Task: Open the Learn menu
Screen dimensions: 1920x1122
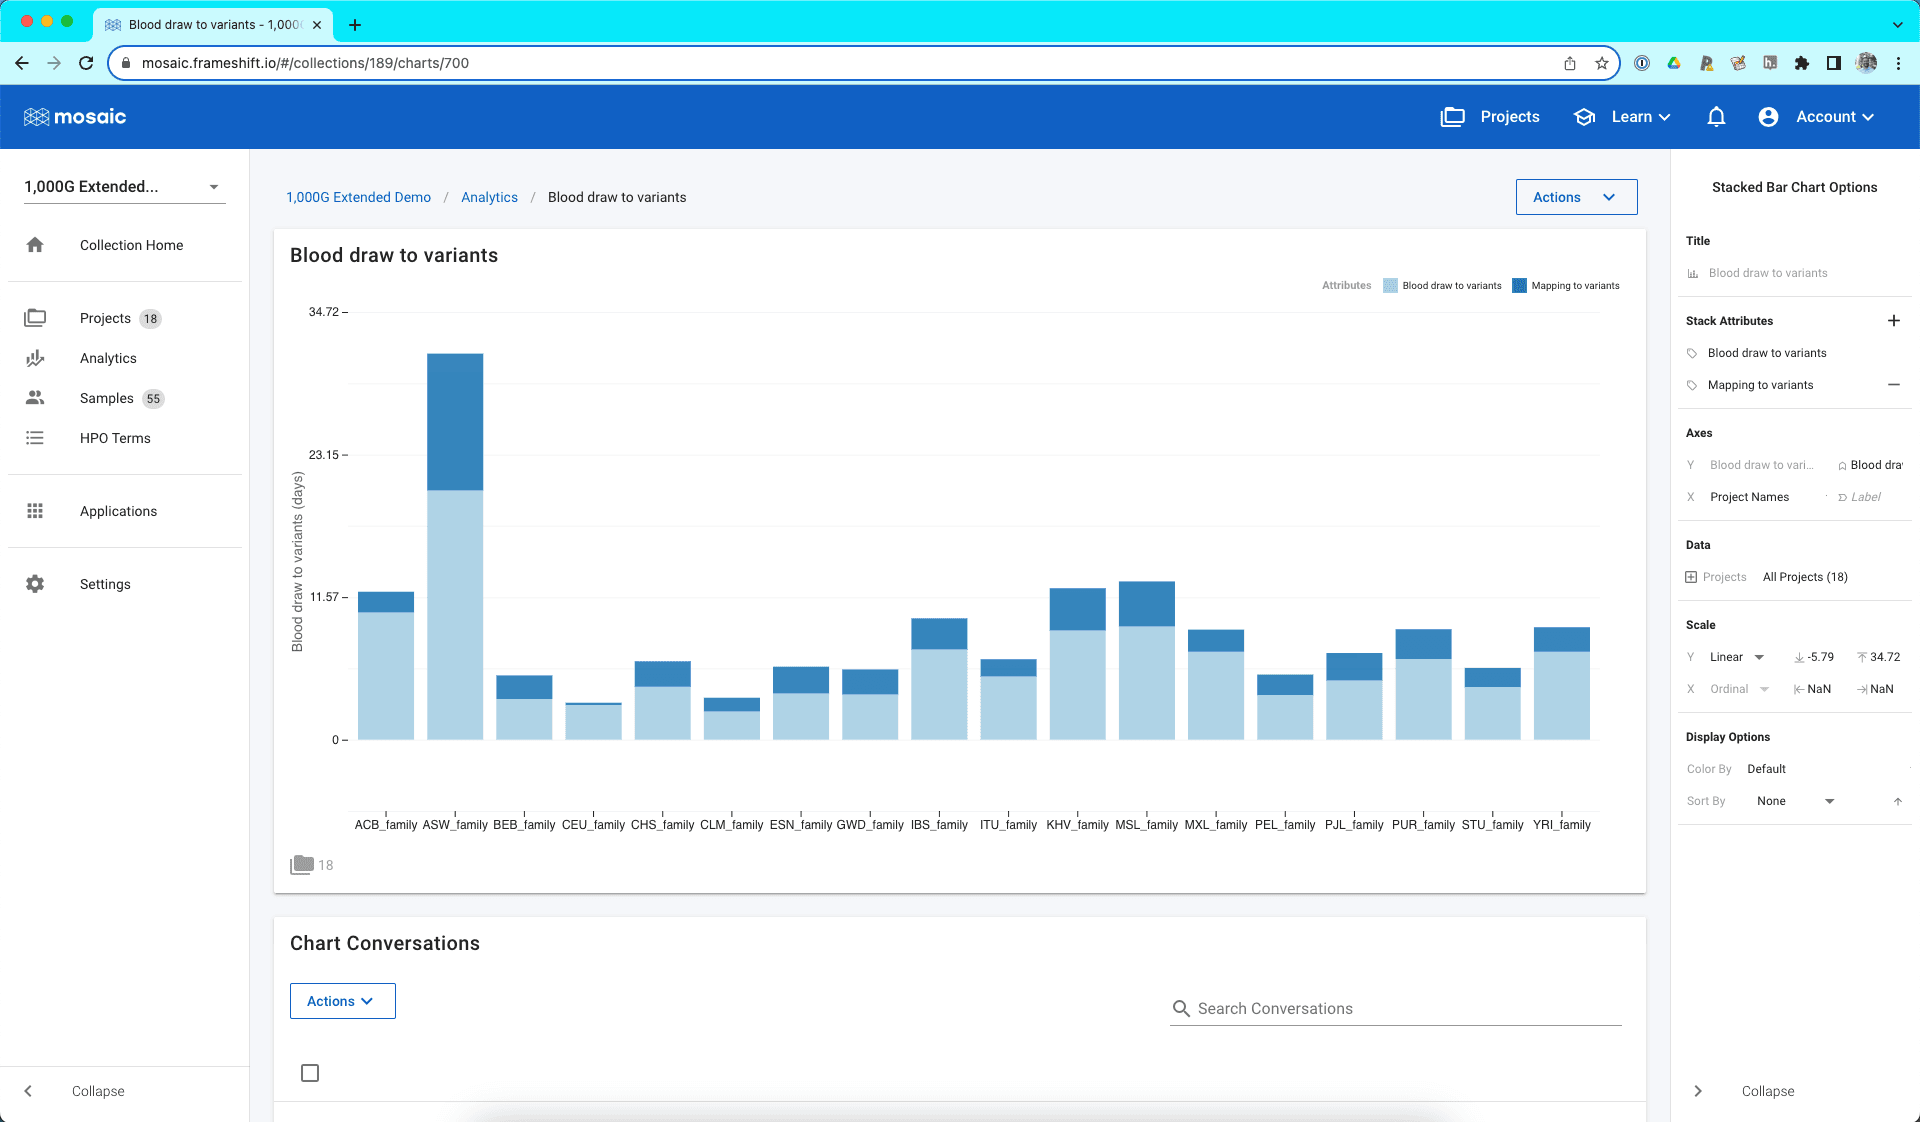Action: click(x=1629, y=116)
